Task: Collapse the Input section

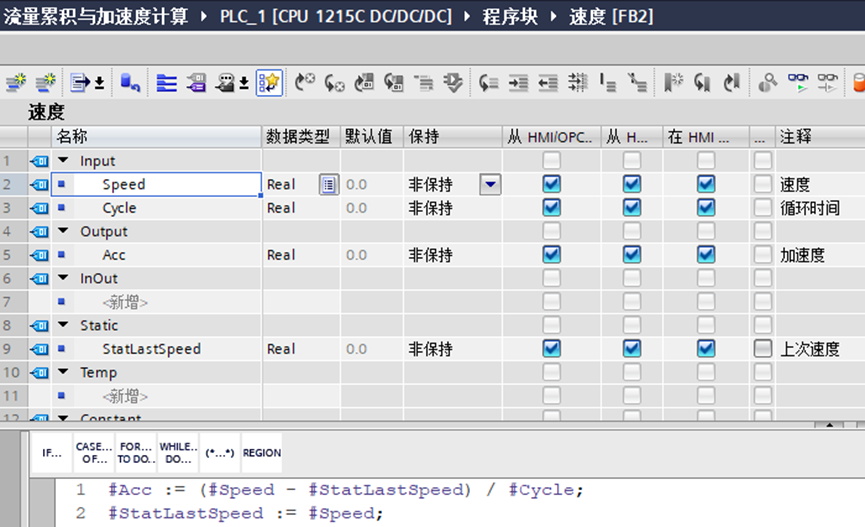Action: coord(63,161)
